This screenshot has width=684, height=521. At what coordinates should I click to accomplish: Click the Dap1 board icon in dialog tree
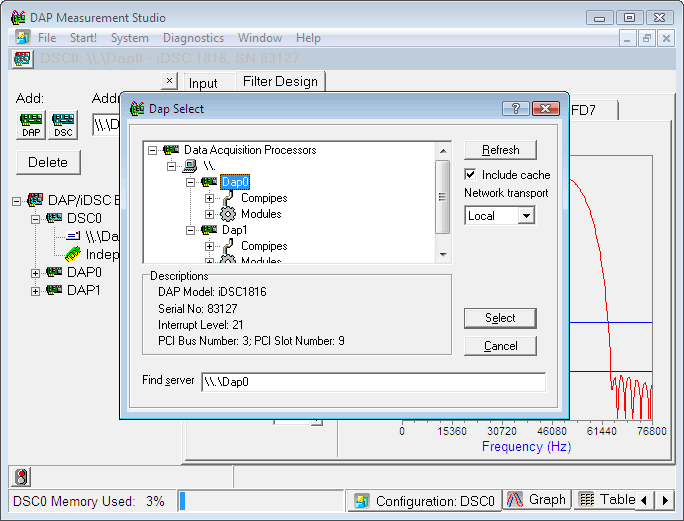(209, 230)
